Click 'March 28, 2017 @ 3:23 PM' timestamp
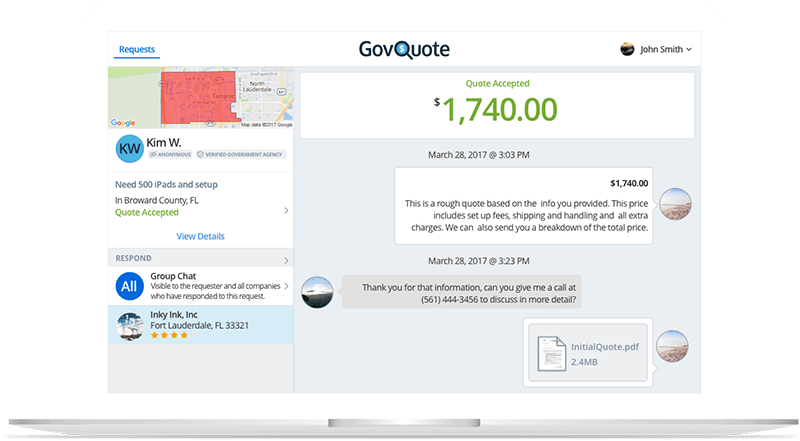The image size is (800, 441). pyautogui.click(x=479, y=261)
